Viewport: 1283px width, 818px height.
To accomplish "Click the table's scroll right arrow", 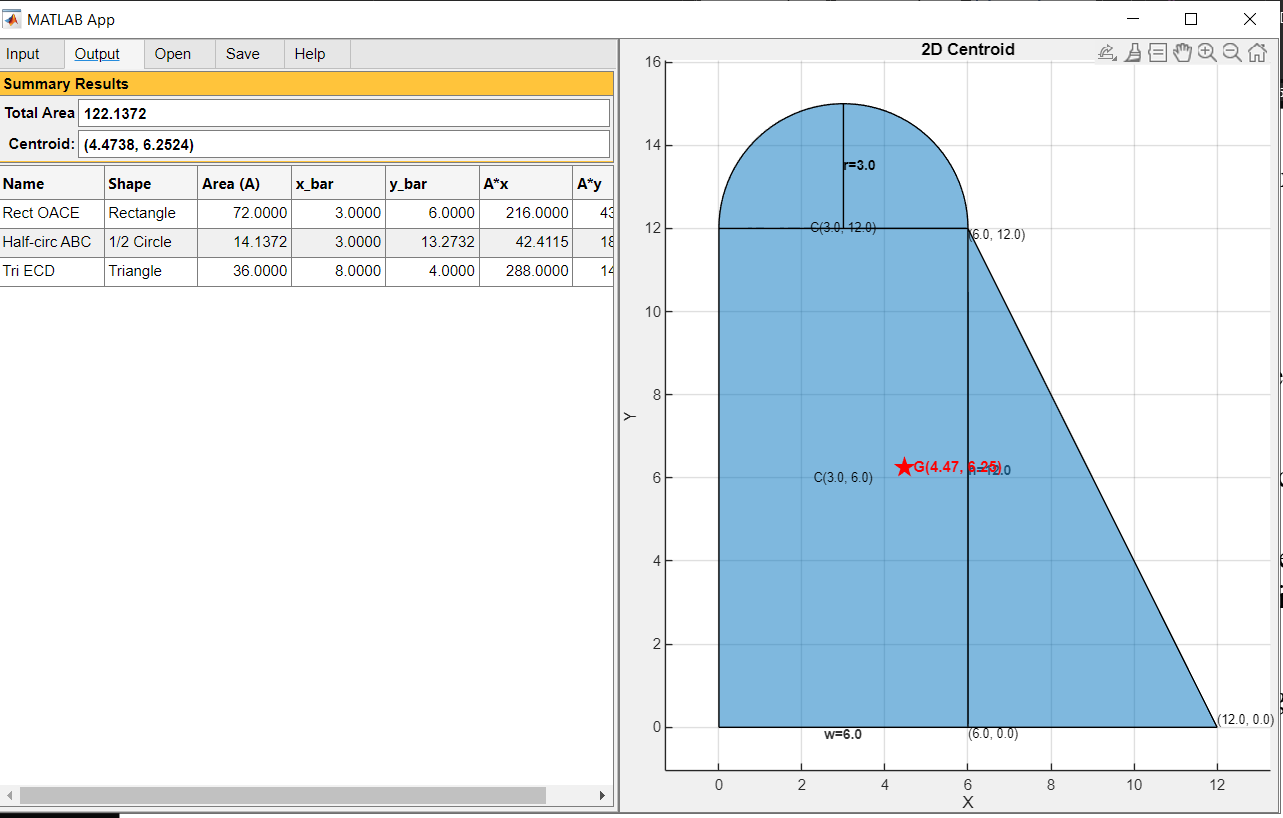I will [602, 796].
